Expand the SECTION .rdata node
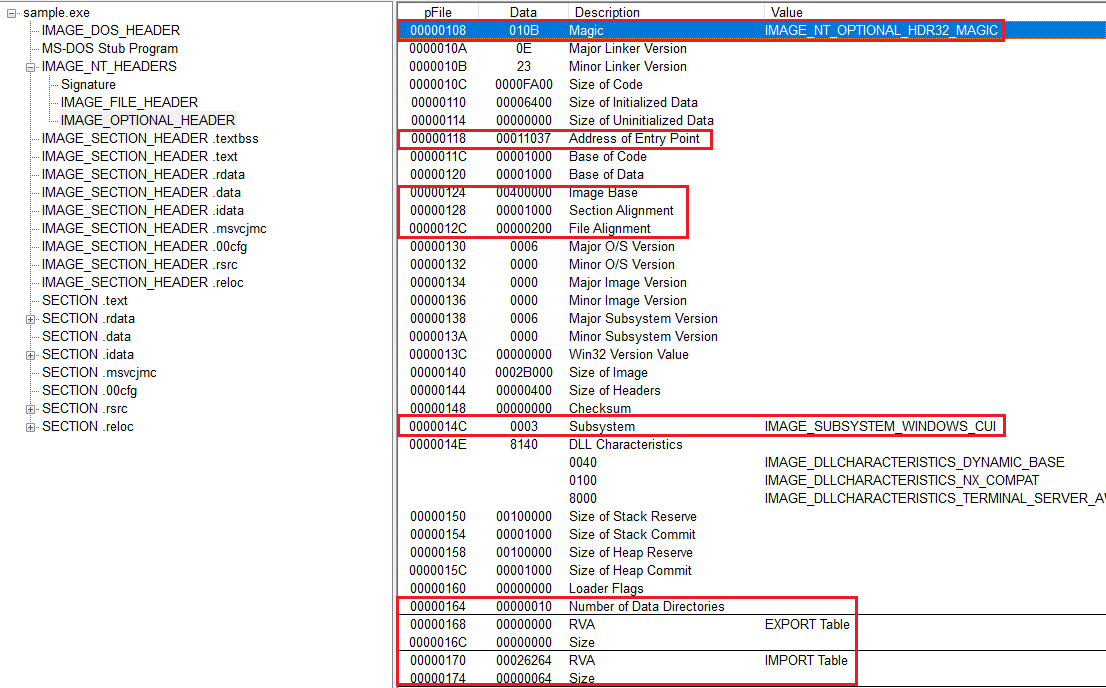The height and width of the screenshot is (688, 1106). point(31,319)
